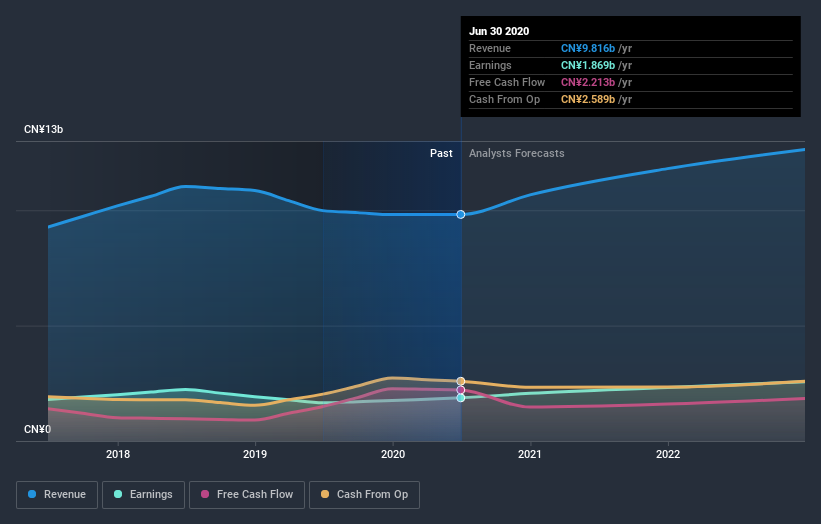The image size is (821, 524).
Task: Click the 2018 x-axis label
Action: [x=118, y=454]
